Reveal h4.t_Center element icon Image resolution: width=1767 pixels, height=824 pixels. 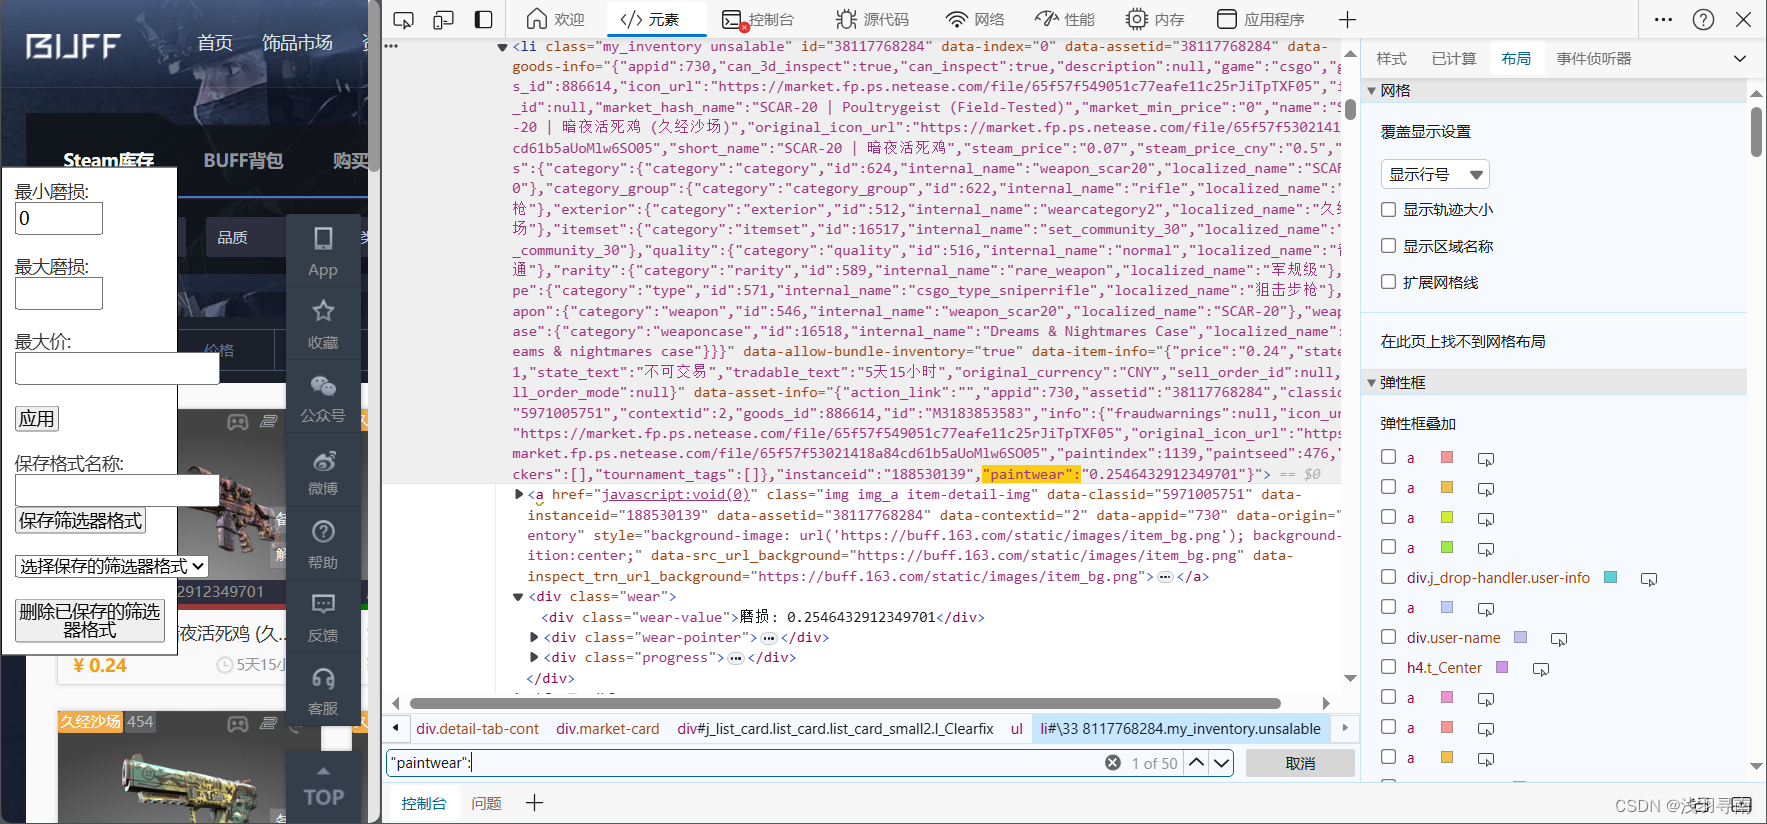tap(1541, 669)
